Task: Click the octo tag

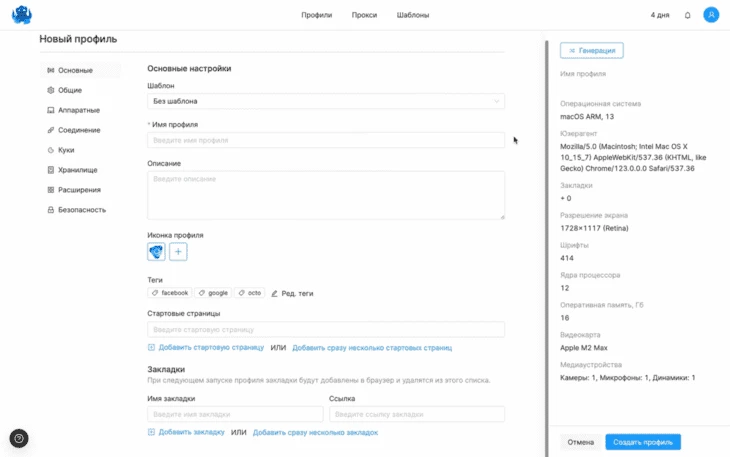Action: [x=250, y=293]
